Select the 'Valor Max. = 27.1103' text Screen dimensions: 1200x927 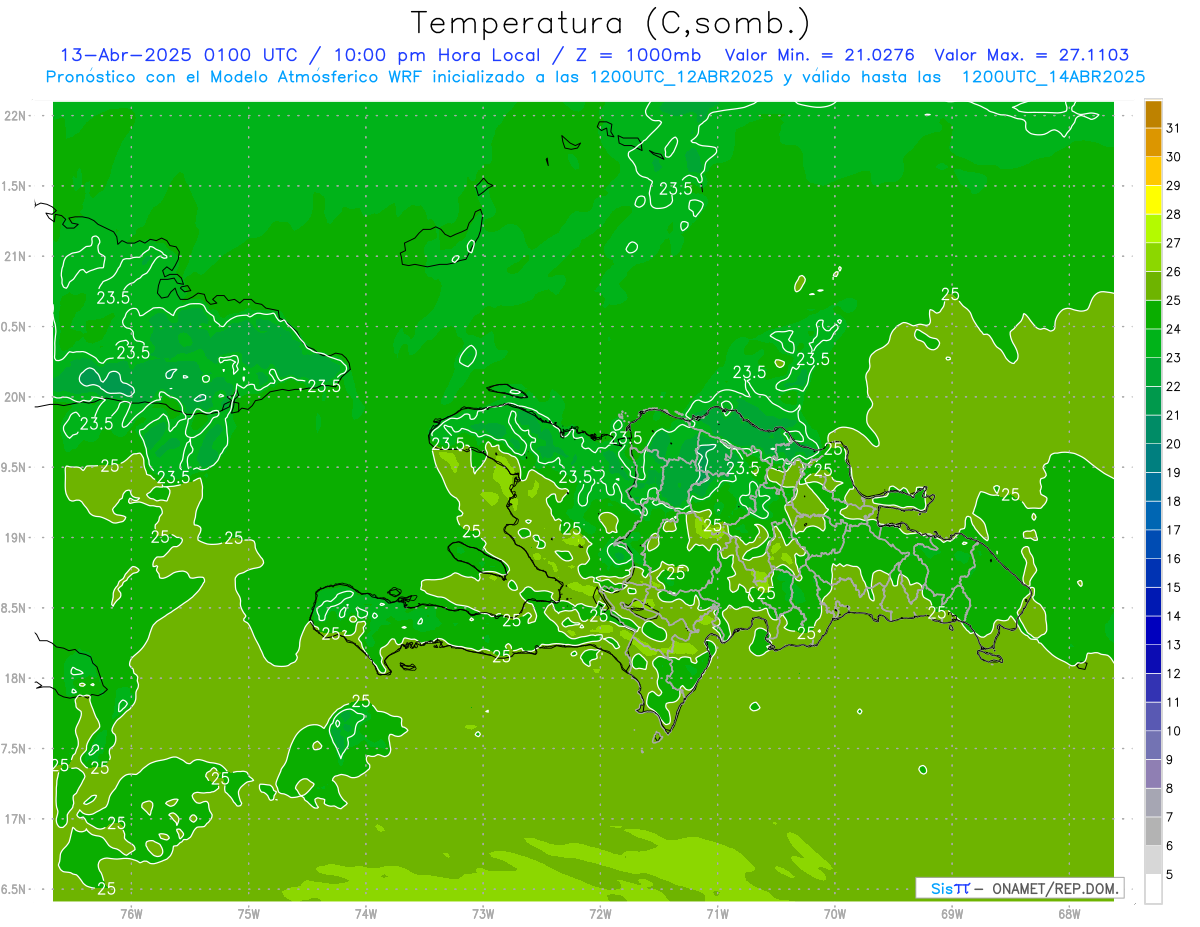pyautogui.click(x=1033, y=55)
